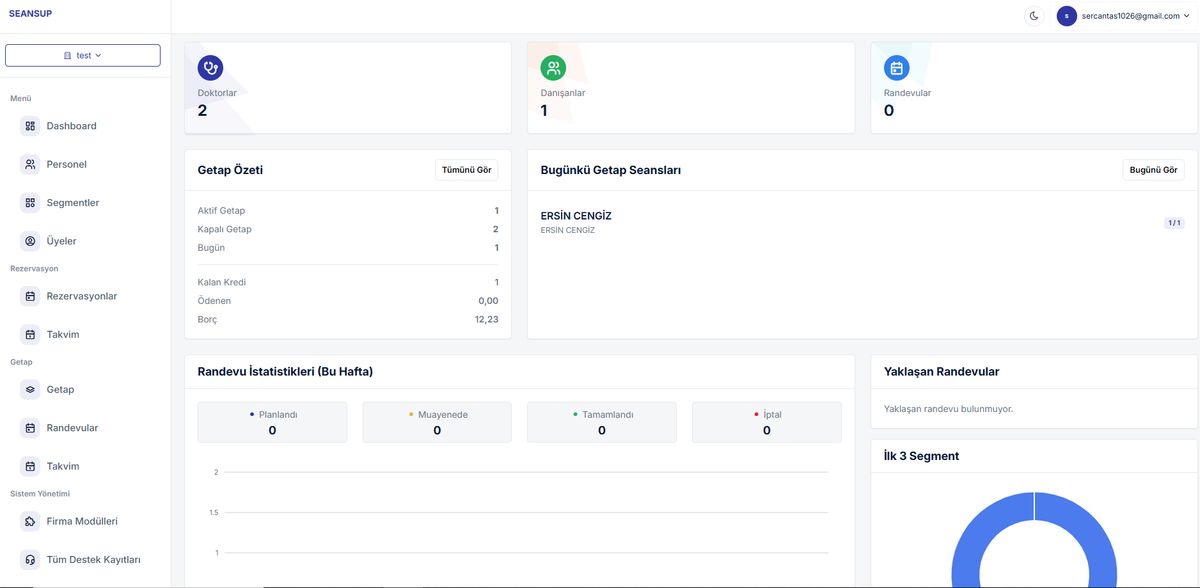Viewport: 1200px width, 588px height.
Task: Click the Üyeler profile icon
Action: point(30,241)
